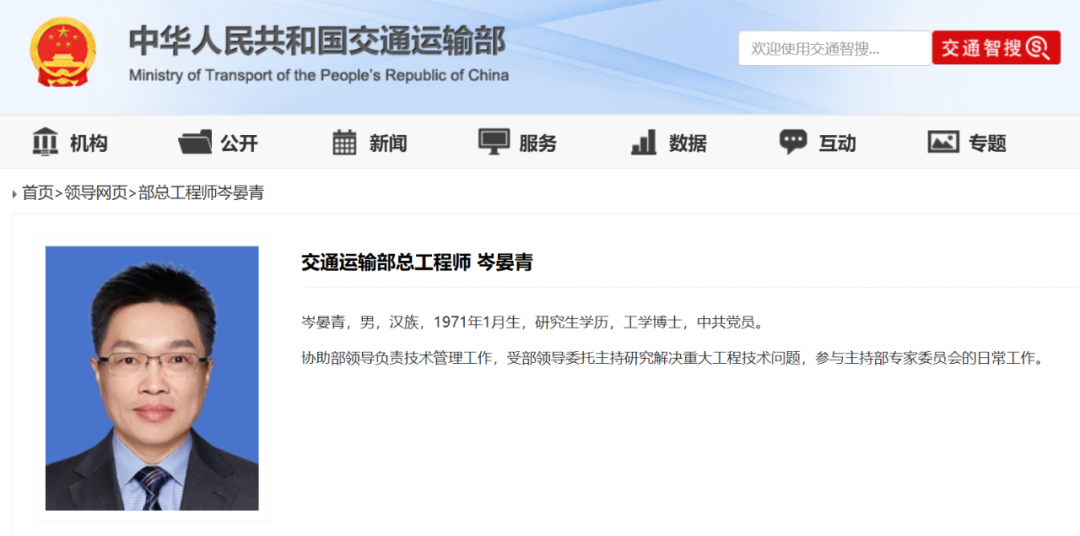Open the 机构 menu item
The width and height of the screenshot is (1080, 536).
[89, 143]
